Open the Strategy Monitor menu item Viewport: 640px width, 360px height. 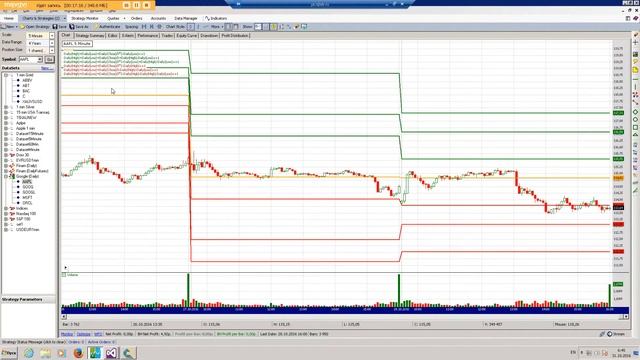point(84,18)
